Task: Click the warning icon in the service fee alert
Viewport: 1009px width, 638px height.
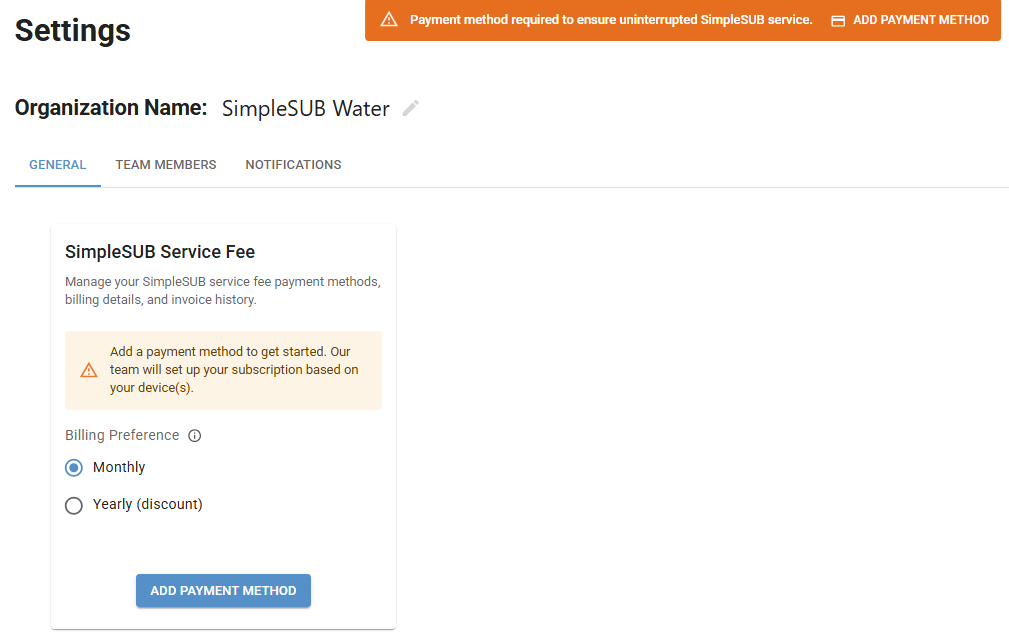Action: click(89, 370)
